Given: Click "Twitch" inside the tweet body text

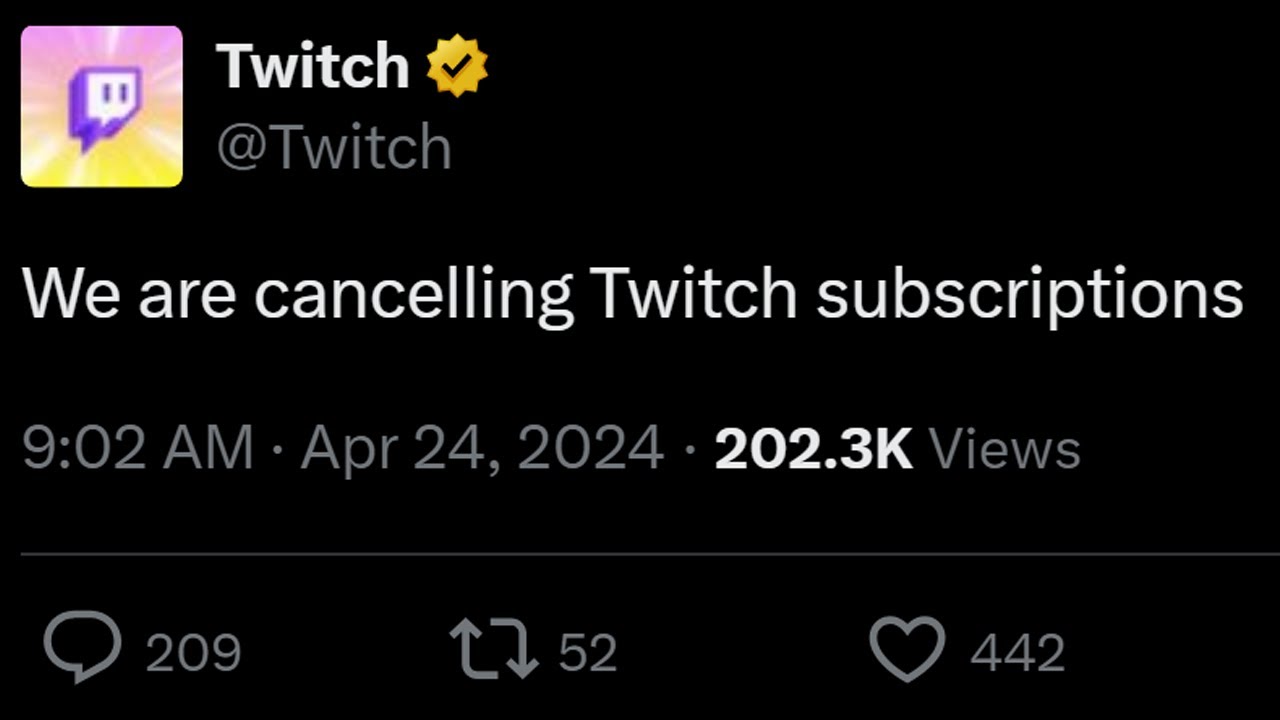Looking at the screenshot, I should point(694,295).
